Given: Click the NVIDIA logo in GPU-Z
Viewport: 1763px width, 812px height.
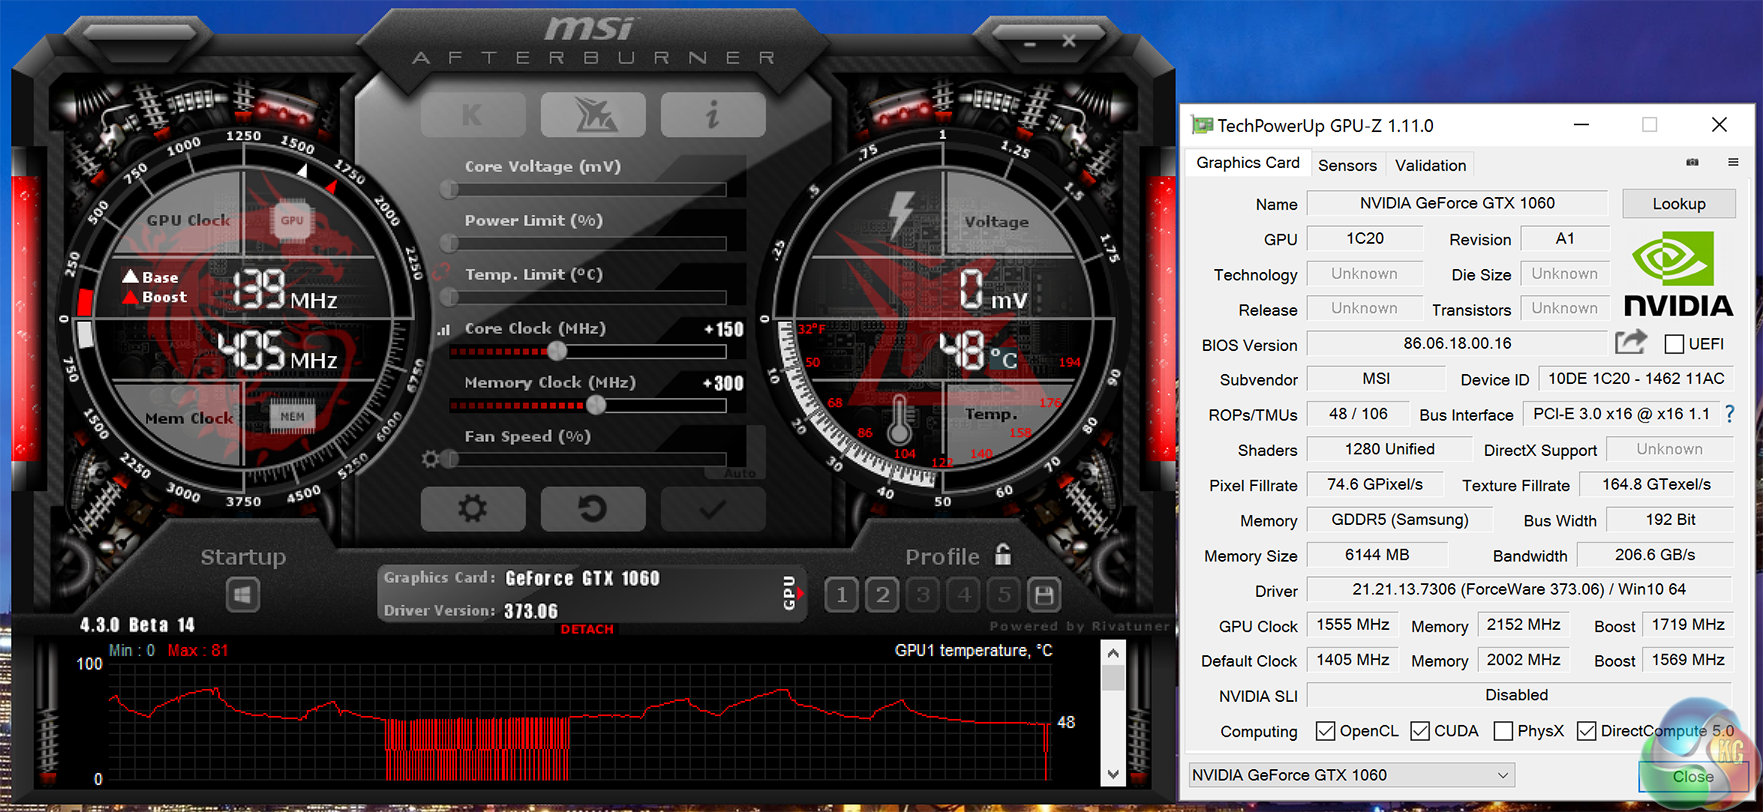Looking at the screenshot, I should (x=1678, y=275).
